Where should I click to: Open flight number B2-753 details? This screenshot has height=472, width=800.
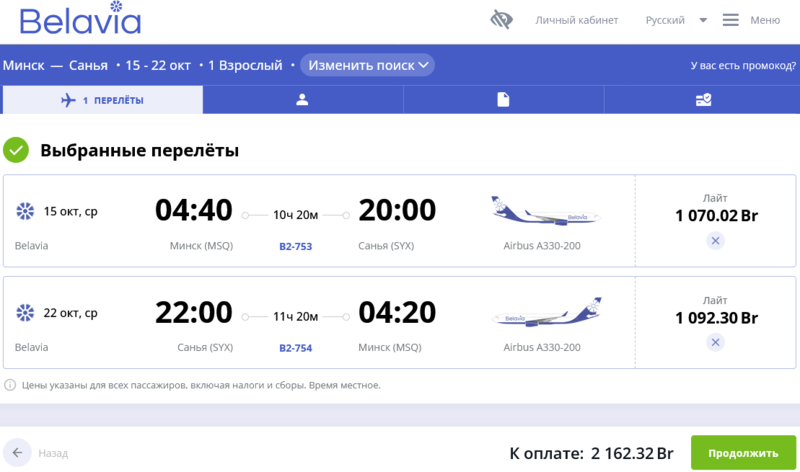click(x=295, y=246)
